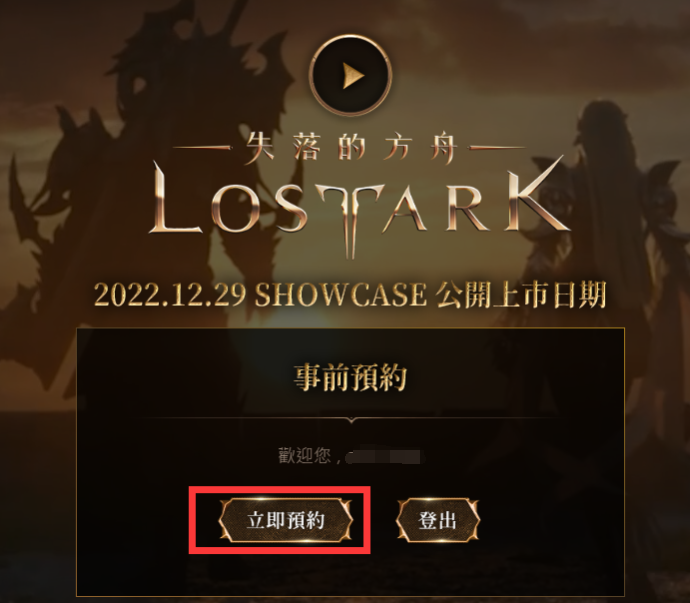This screenshot has height=603, width=690.
Task: Click the 立即預約 button
Action: (286, 520)
